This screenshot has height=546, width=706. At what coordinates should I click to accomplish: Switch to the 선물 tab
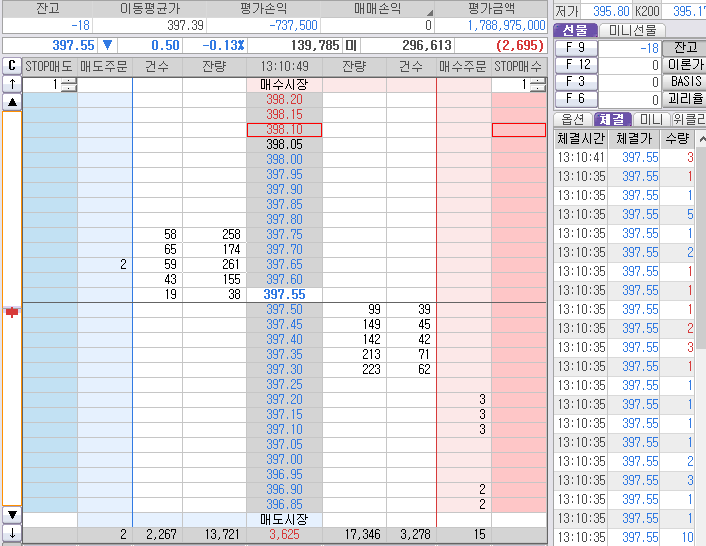575,30
